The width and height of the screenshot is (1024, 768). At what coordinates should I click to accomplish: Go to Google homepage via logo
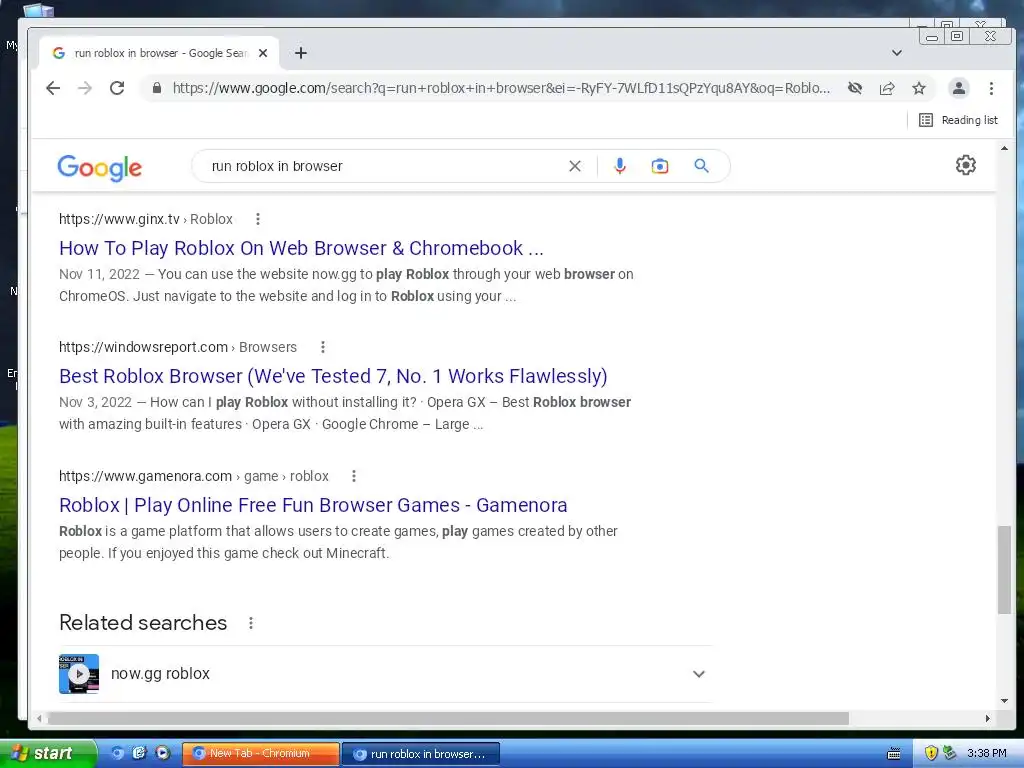(99, 168)
